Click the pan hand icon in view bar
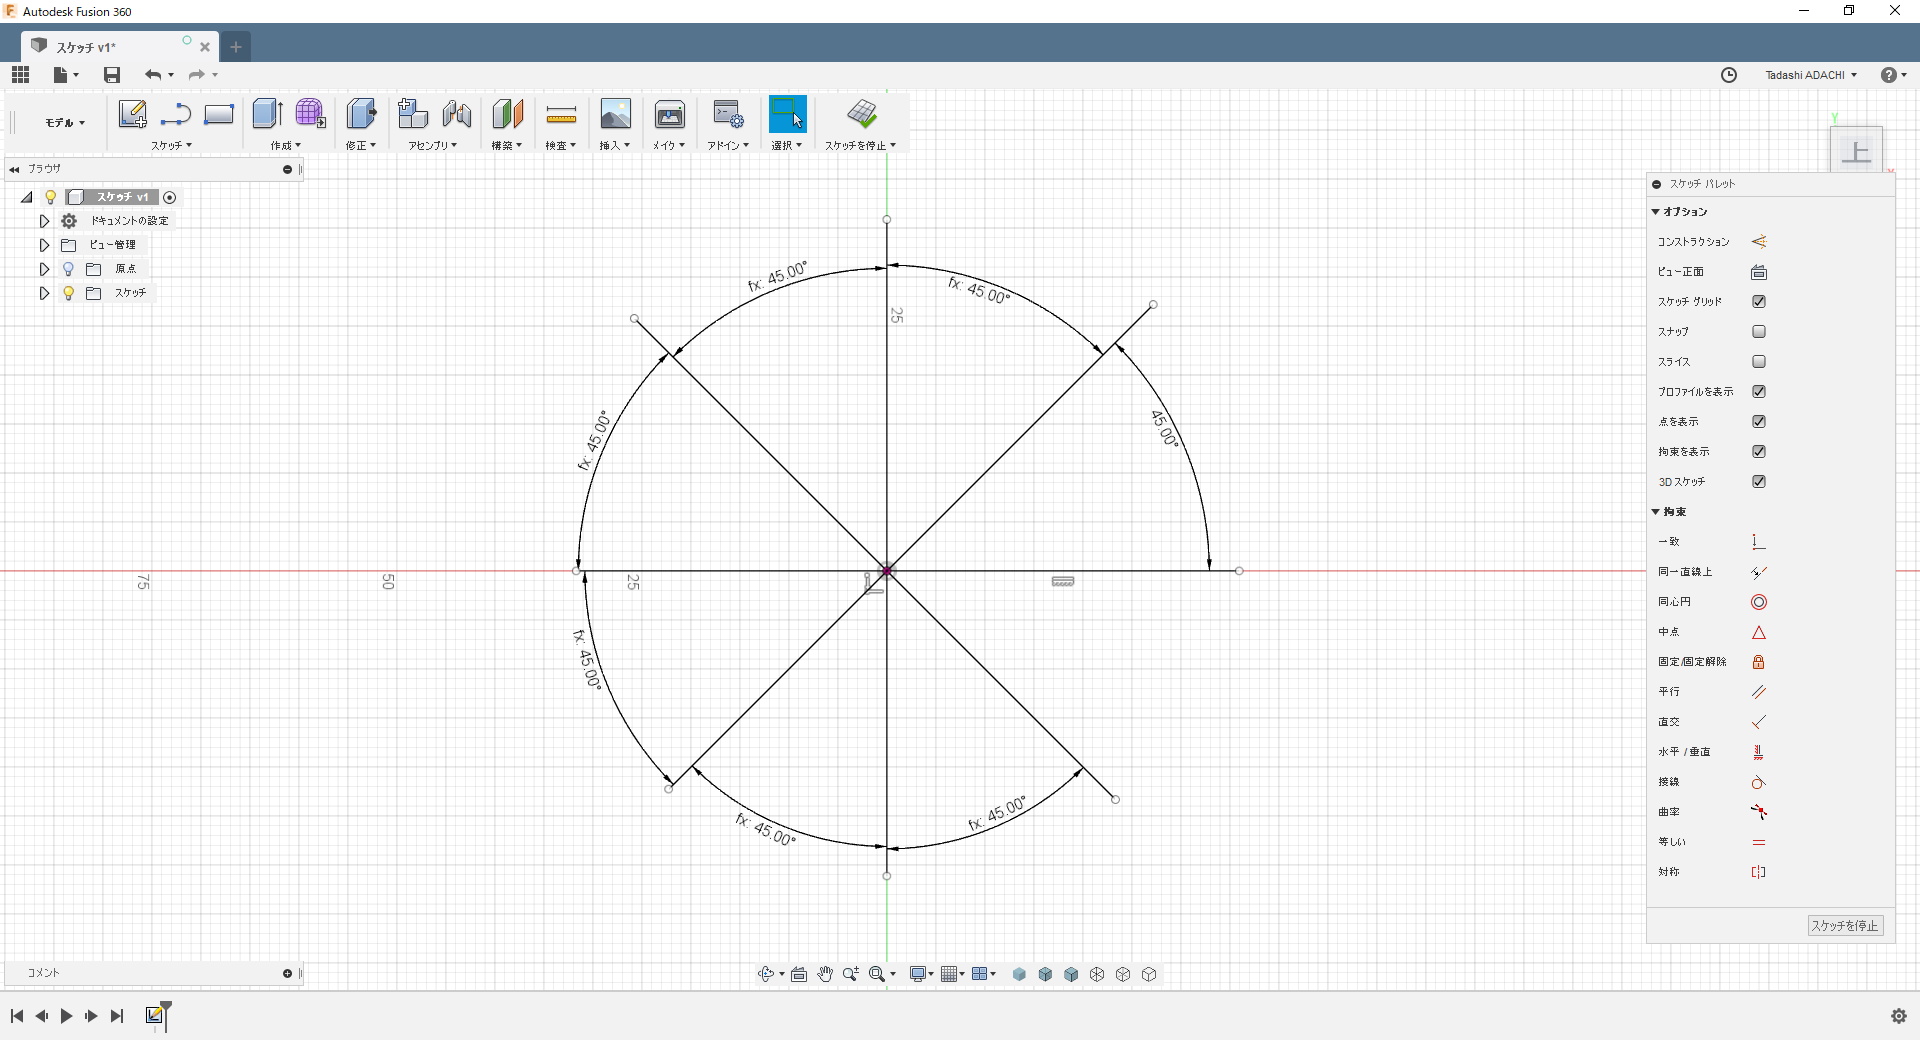1920x1040 pixels. coord(825,973)
